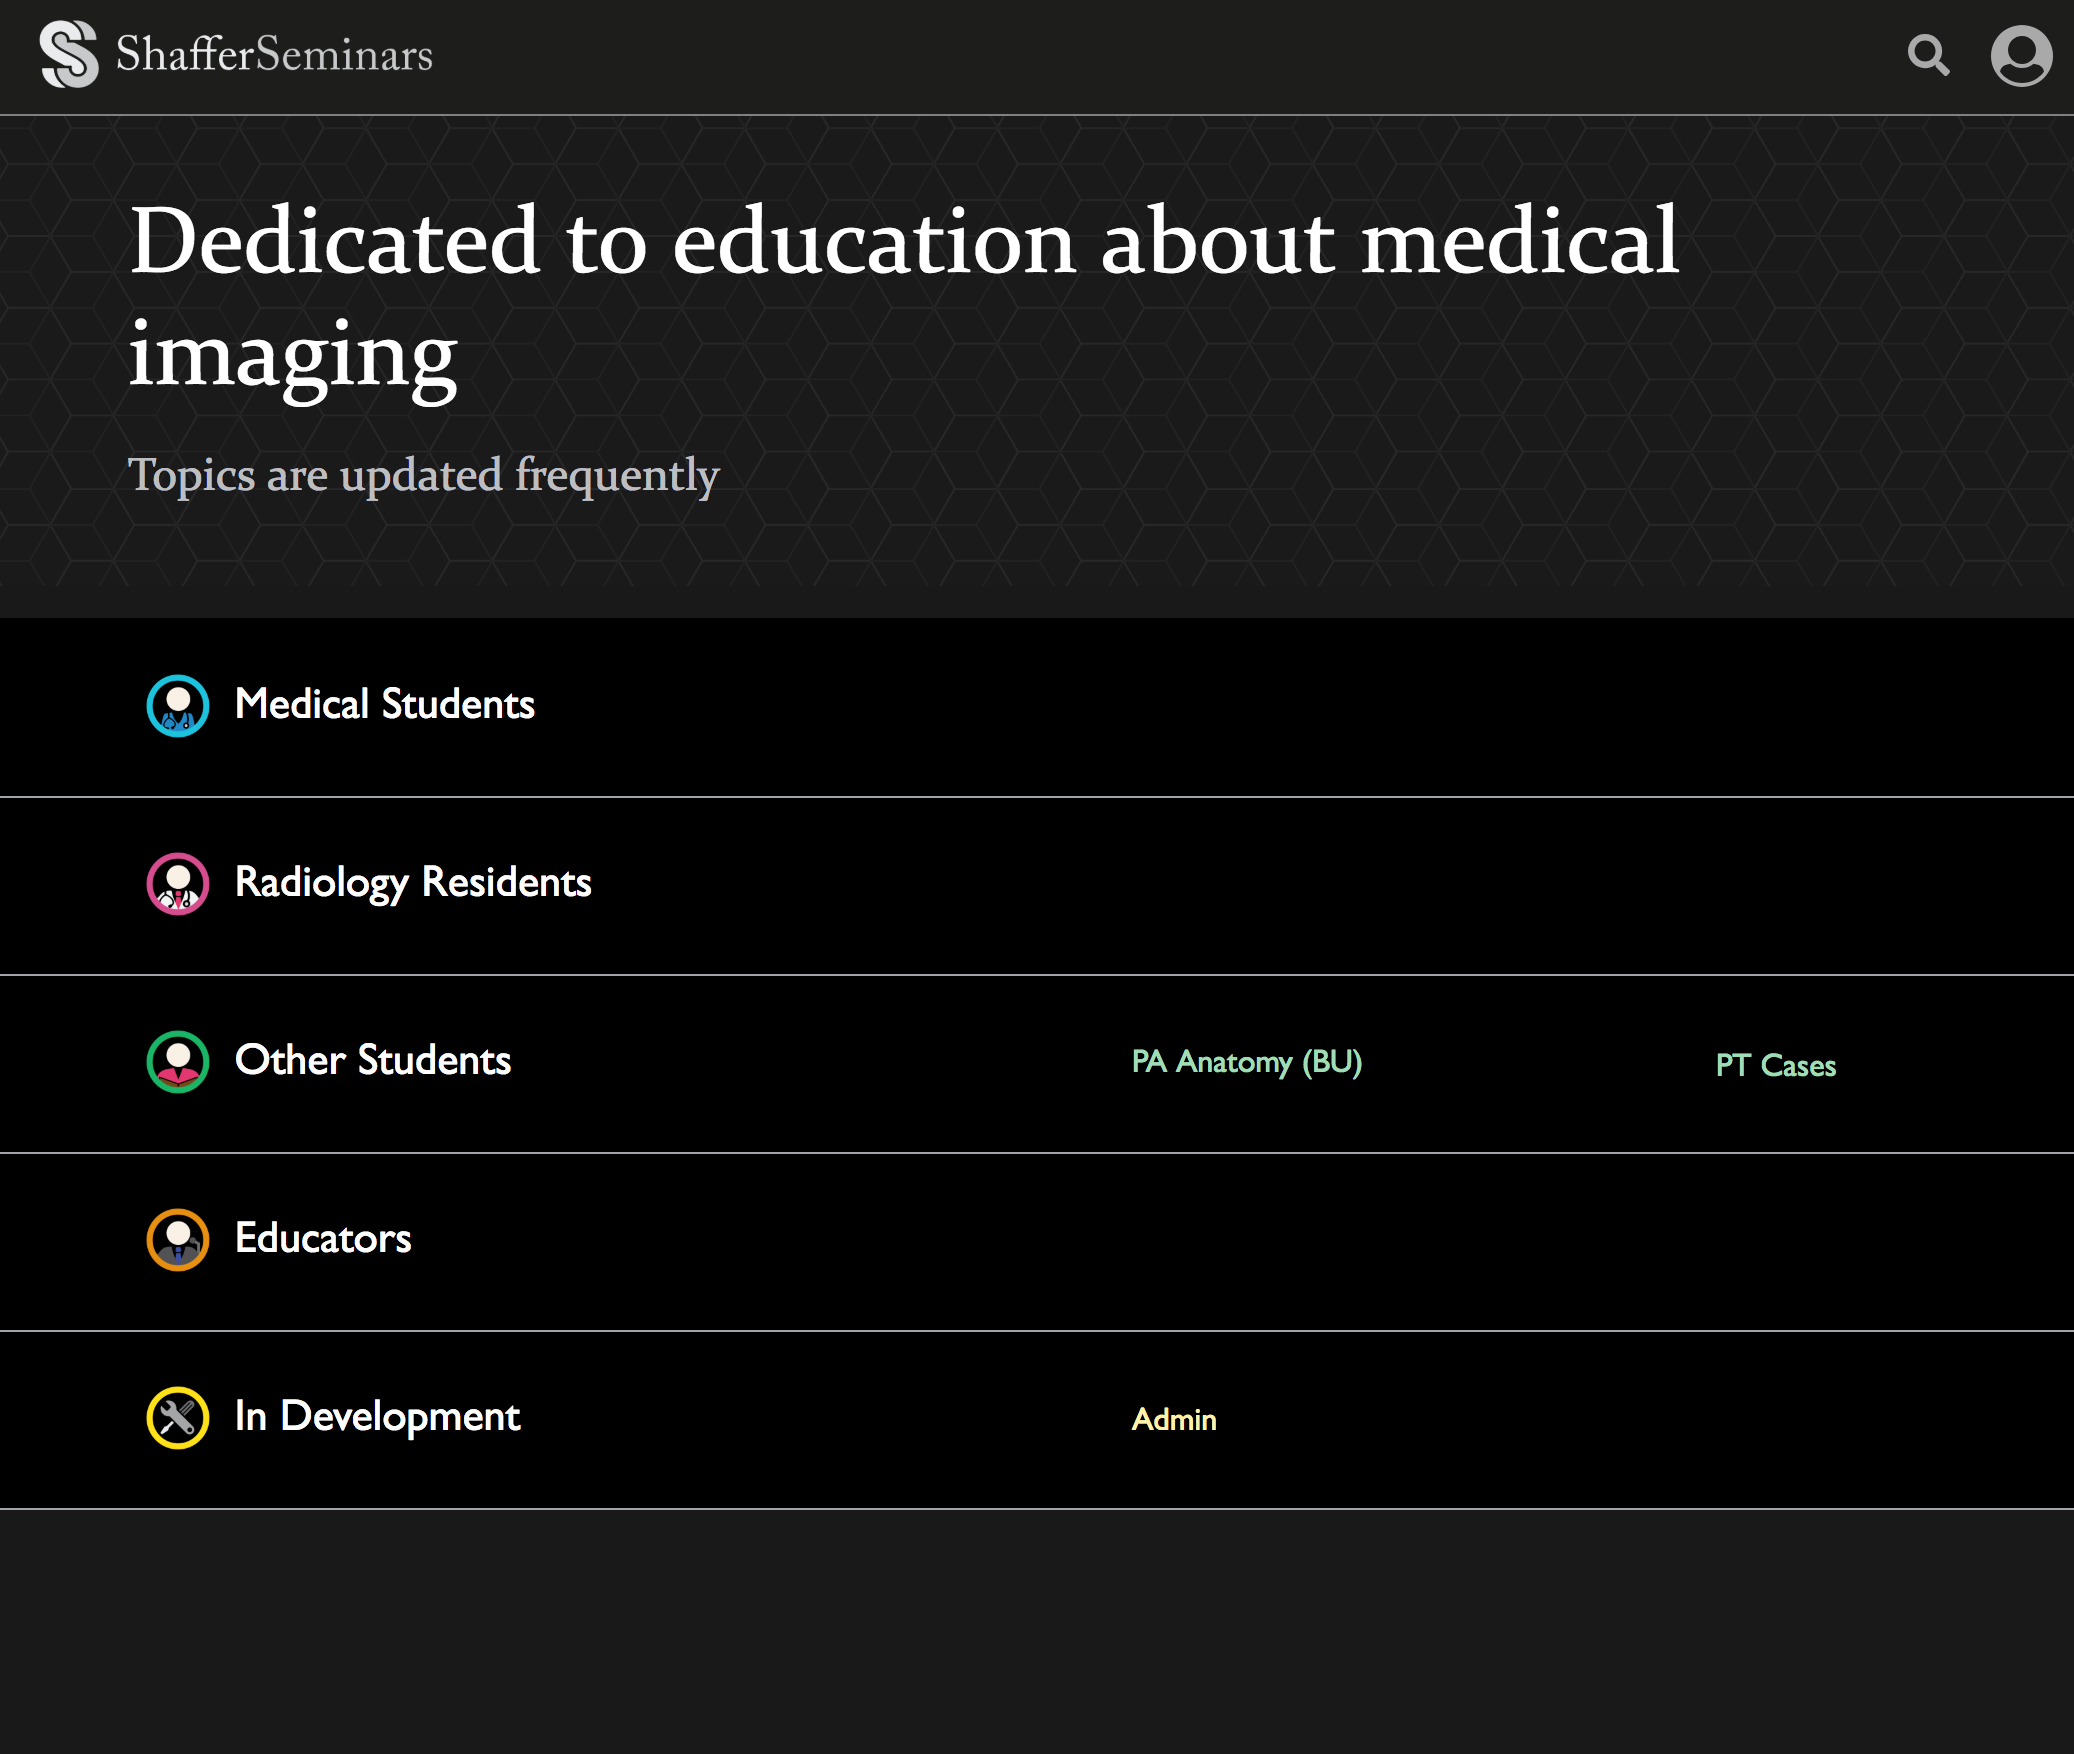Open the user account profile icon

[2021, 56]
